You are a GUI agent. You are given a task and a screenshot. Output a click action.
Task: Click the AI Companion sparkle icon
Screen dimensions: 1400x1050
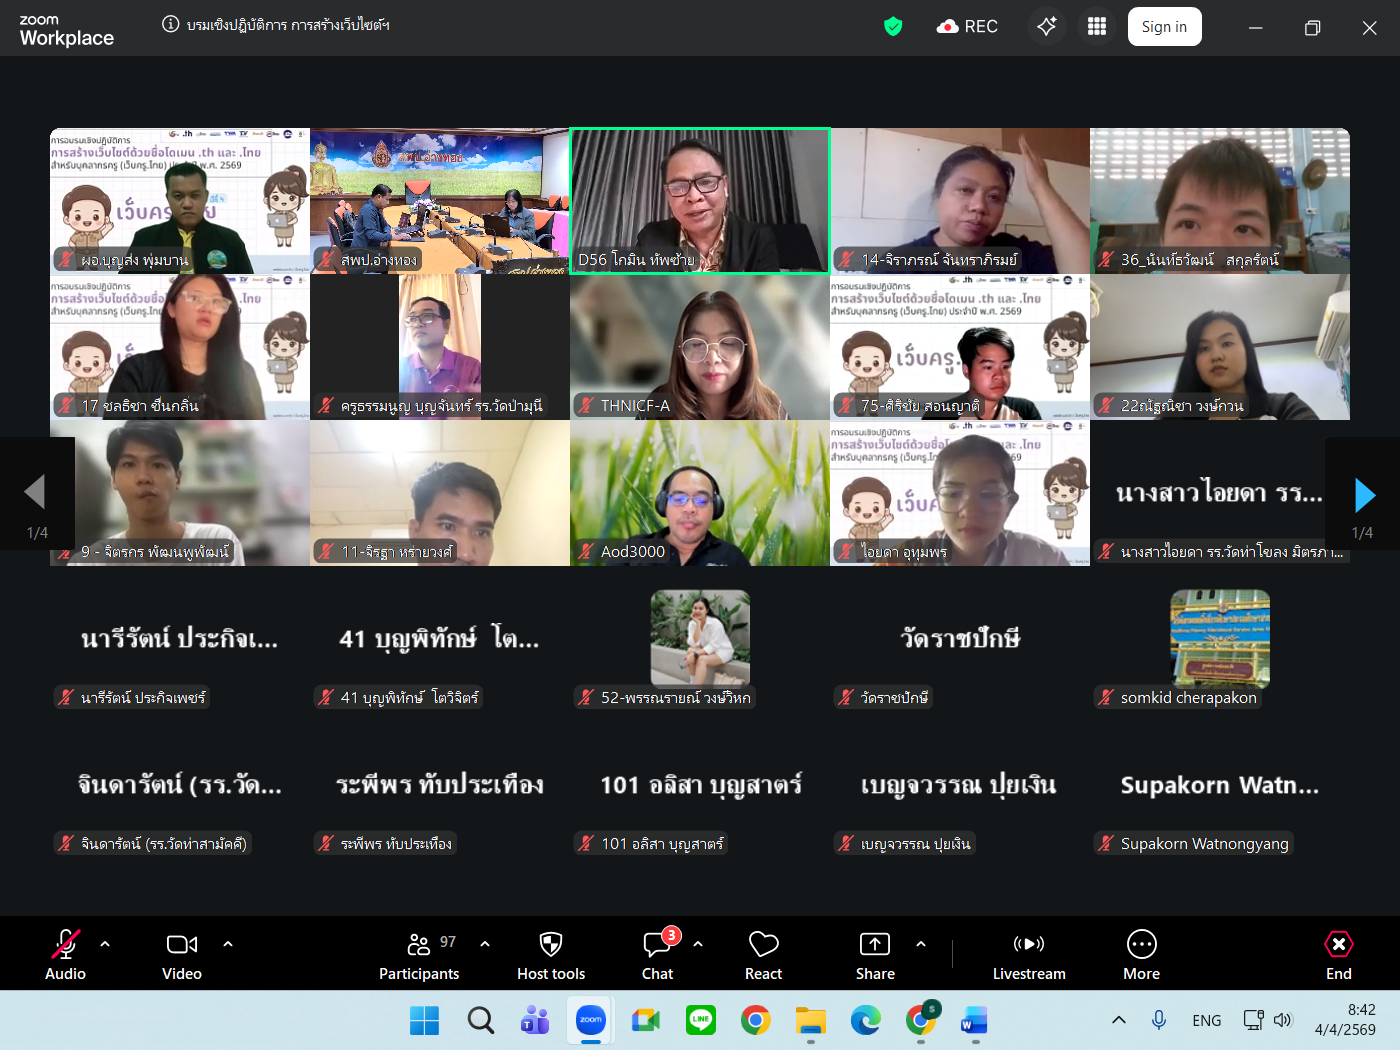[x=1046, y=27]
